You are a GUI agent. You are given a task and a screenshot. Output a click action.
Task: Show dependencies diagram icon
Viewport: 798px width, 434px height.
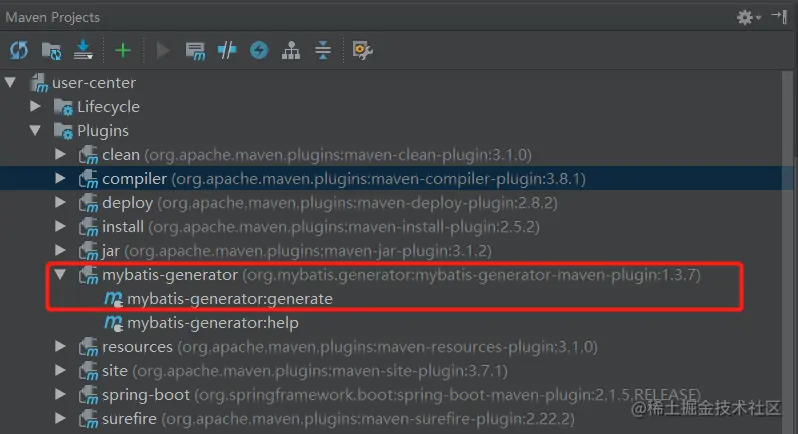pos(291,50)
